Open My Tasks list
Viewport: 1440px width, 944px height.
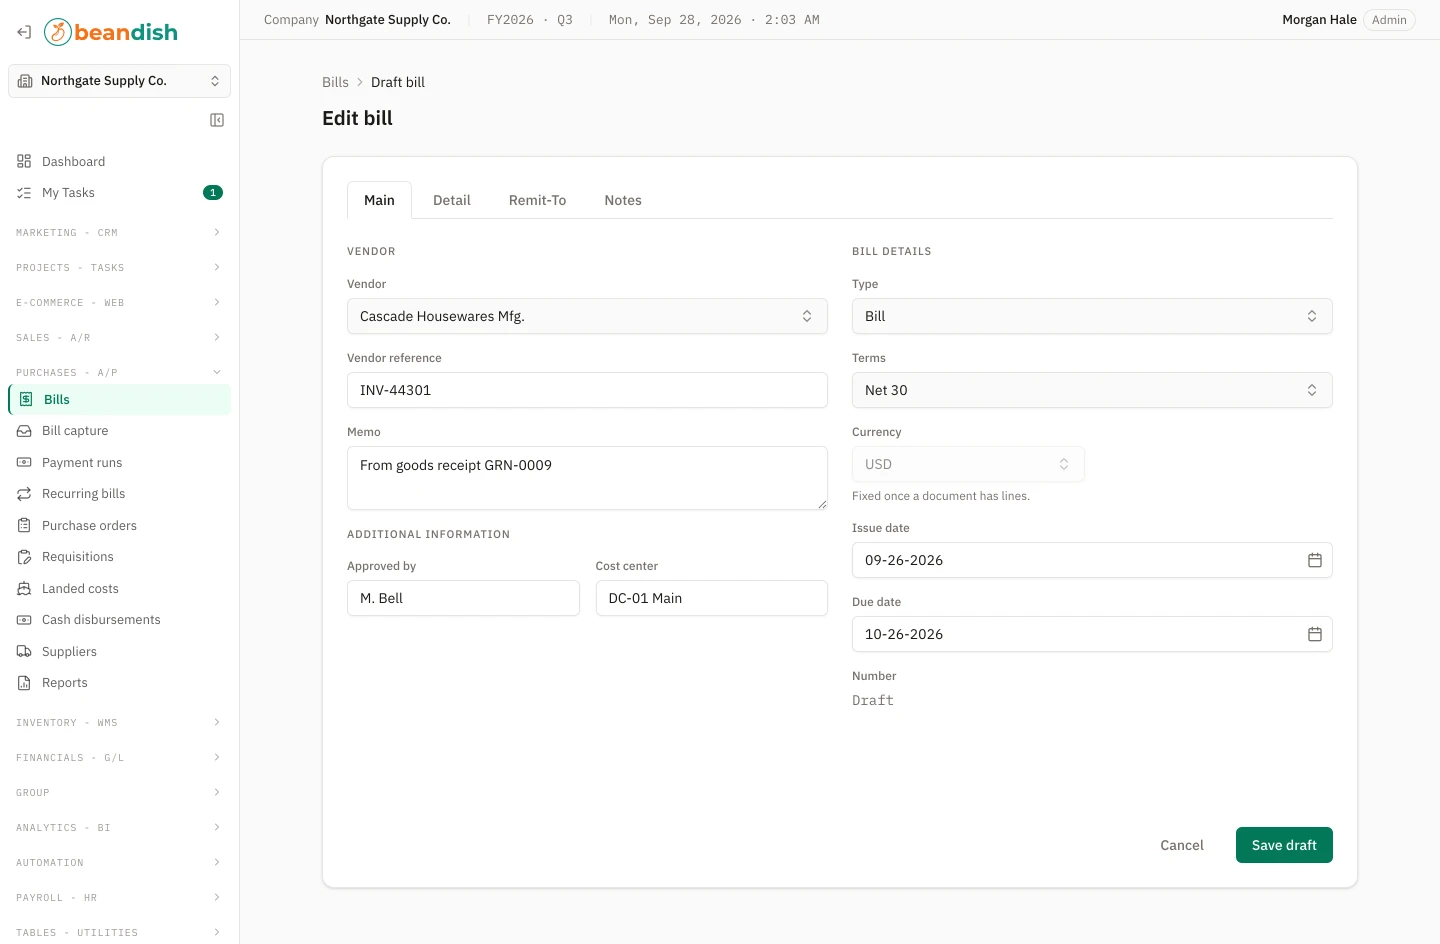pos(119,193)
